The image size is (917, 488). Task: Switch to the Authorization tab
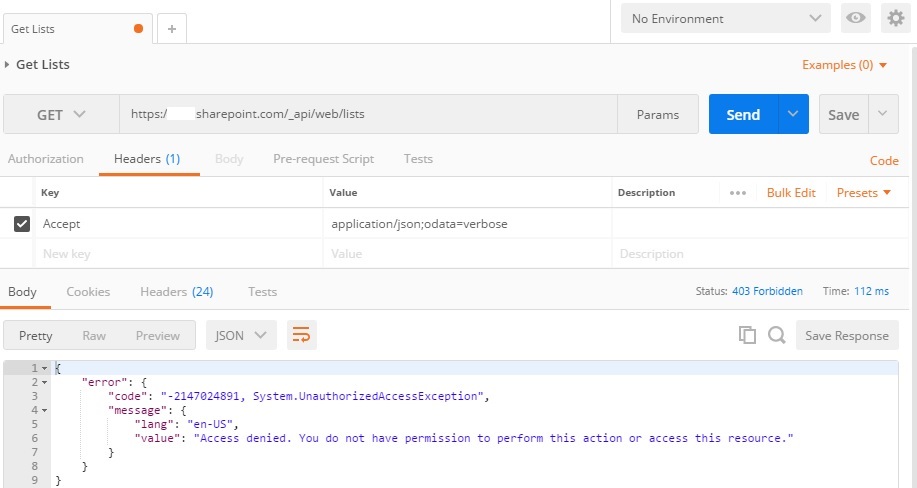pos(46,159)
